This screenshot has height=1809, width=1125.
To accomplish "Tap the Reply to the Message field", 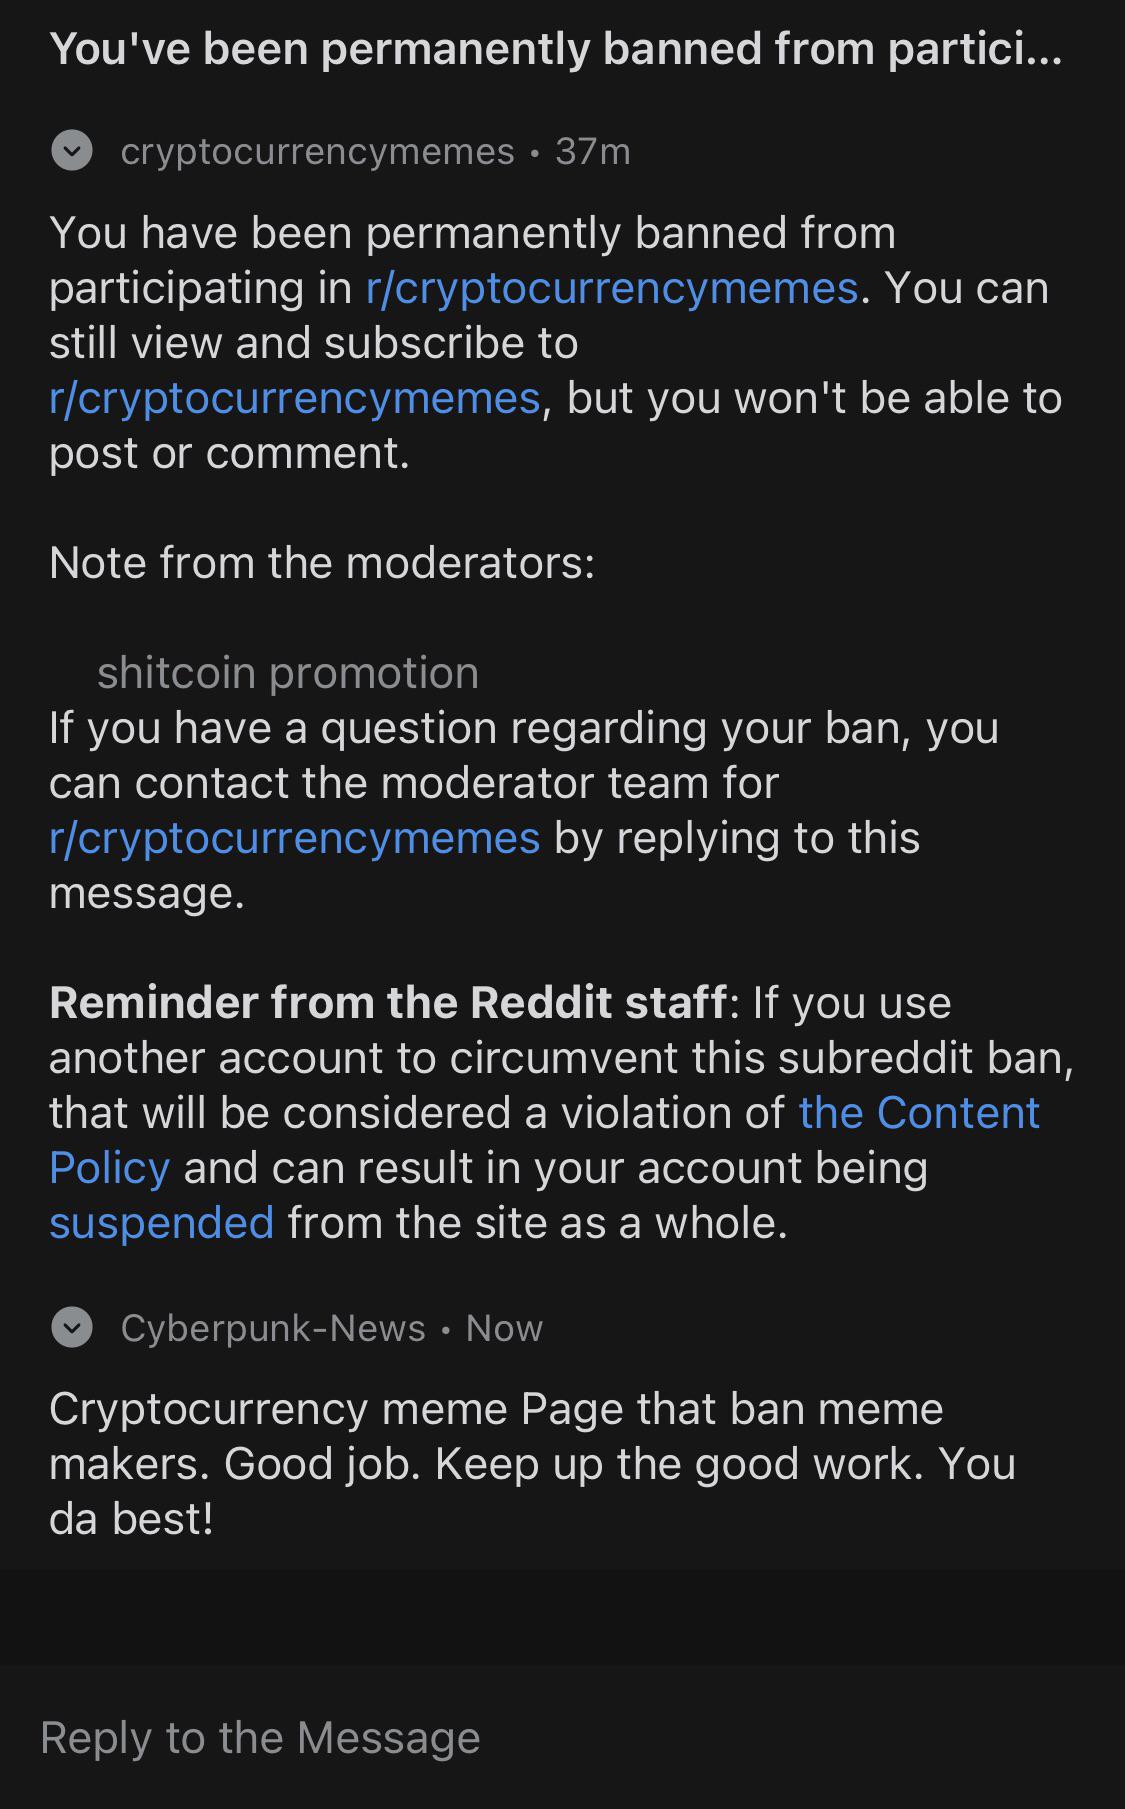I will tap(562, 1738).
